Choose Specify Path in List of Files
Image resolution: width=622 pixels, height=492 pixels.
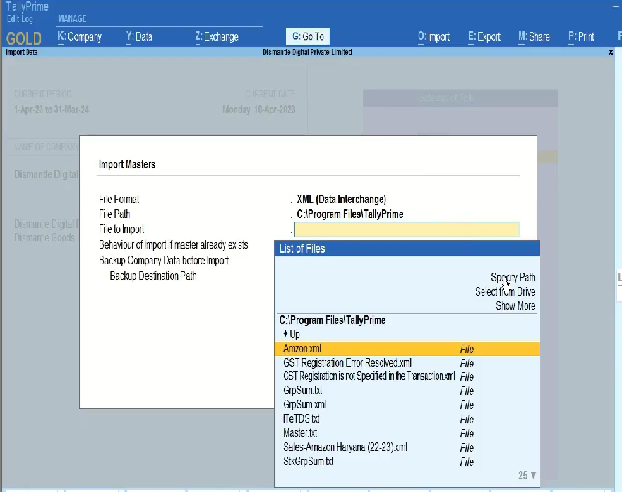513,277
